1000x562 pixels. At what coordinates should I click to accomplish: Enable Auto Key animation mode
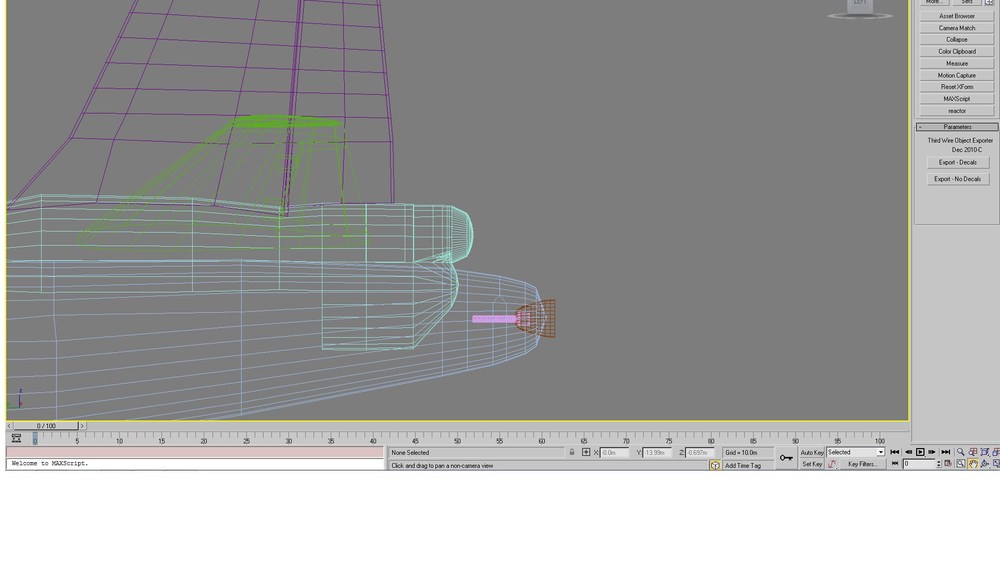click(812, 452)
